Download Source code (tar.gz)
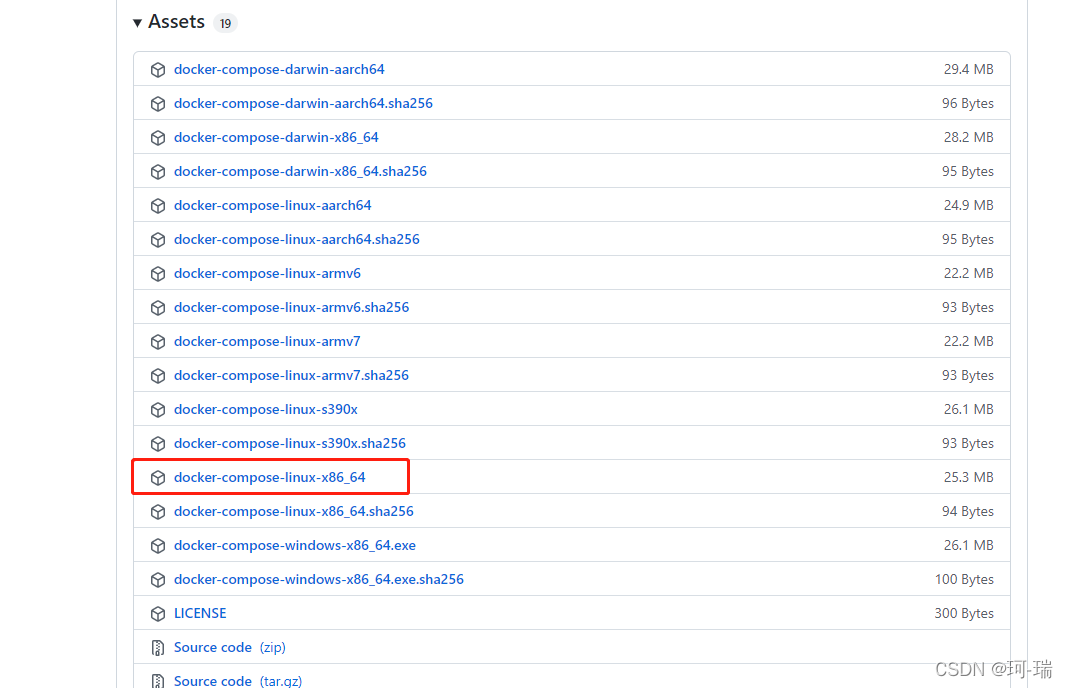1068x688 pixels. click(238, 681)
